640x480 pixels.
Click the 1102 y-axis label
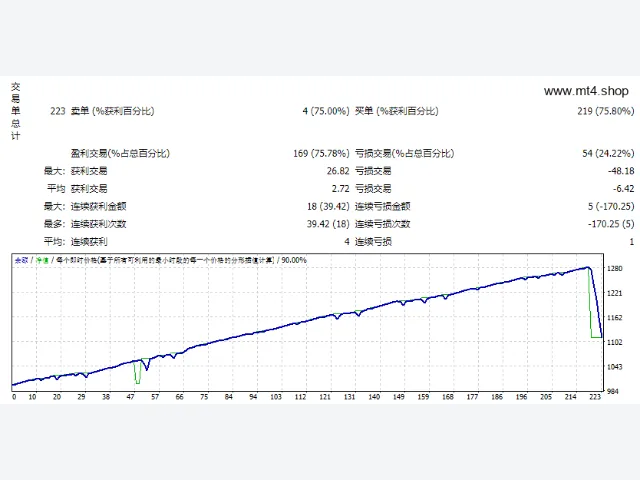tap(615, 342)
